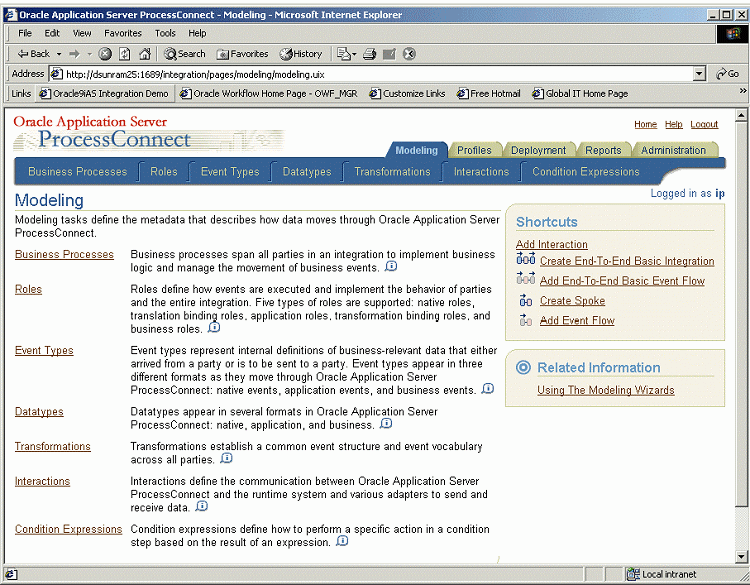
Task: Open the File menu
Action: tap(25, 33)
